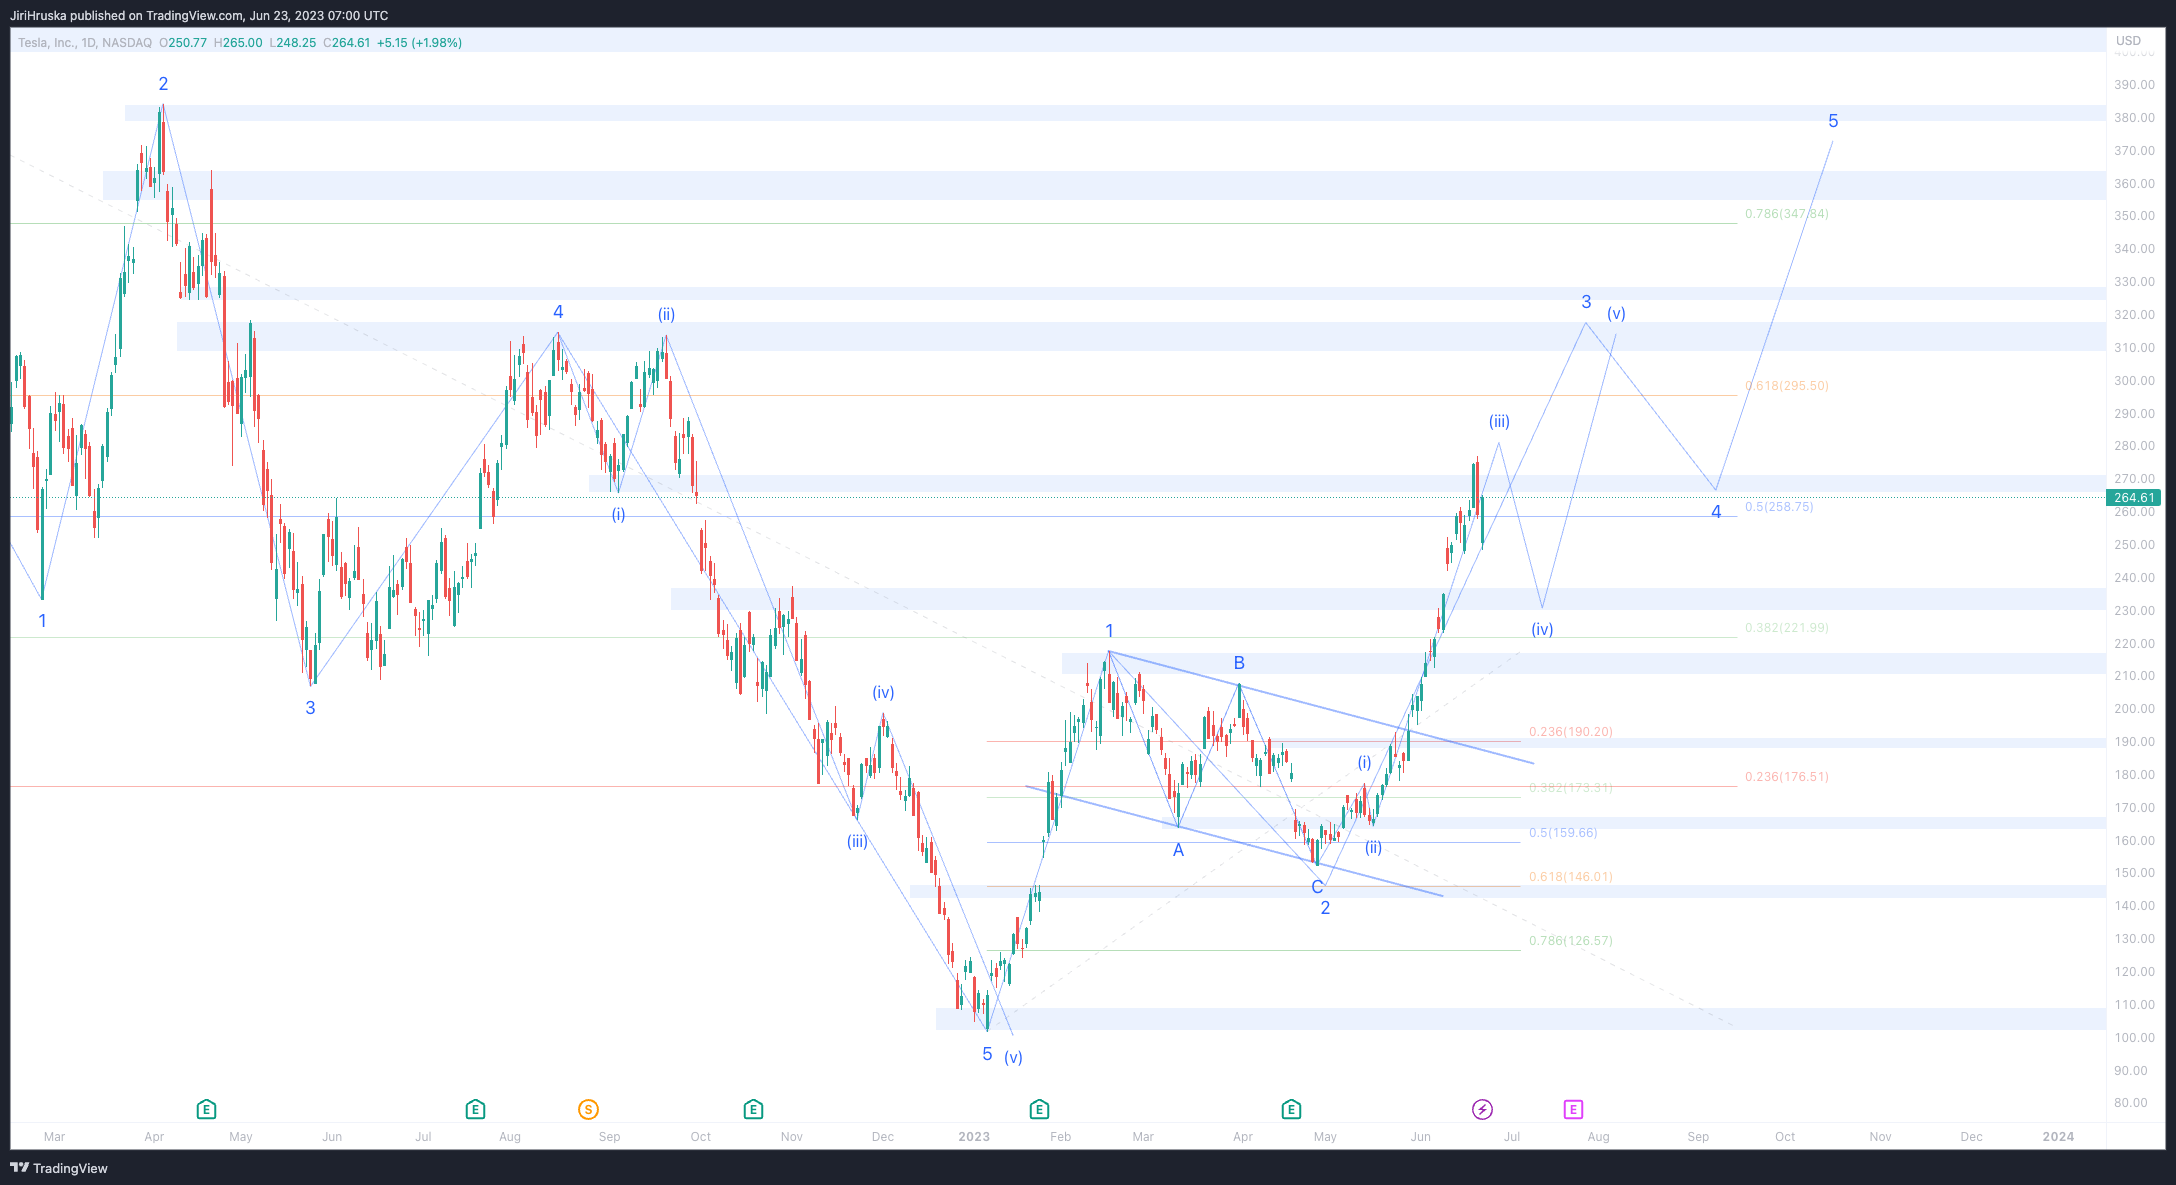This screenshot has width=2176, height=1185.
Task: Click the 2023 label on time axis
Action: (973, 1137)
